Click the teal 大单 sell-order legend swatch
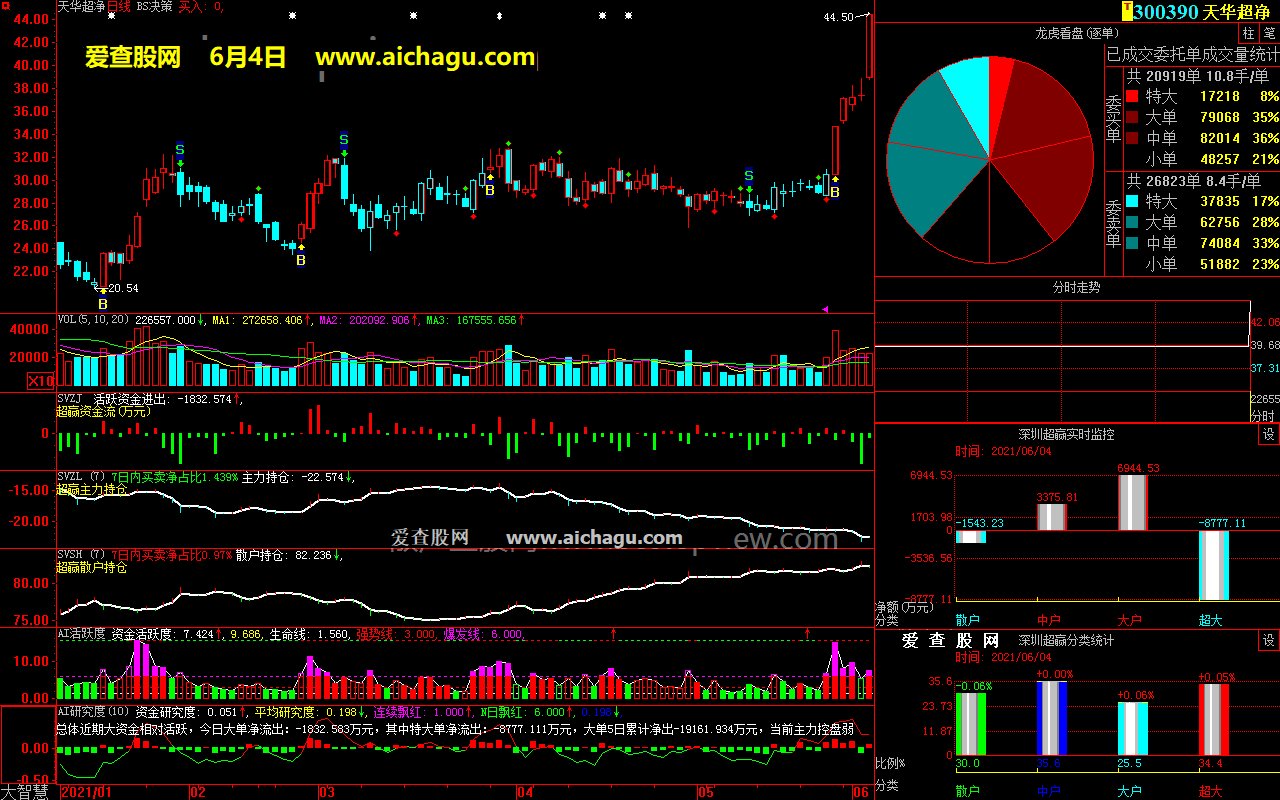 [x=1132, y=222]
